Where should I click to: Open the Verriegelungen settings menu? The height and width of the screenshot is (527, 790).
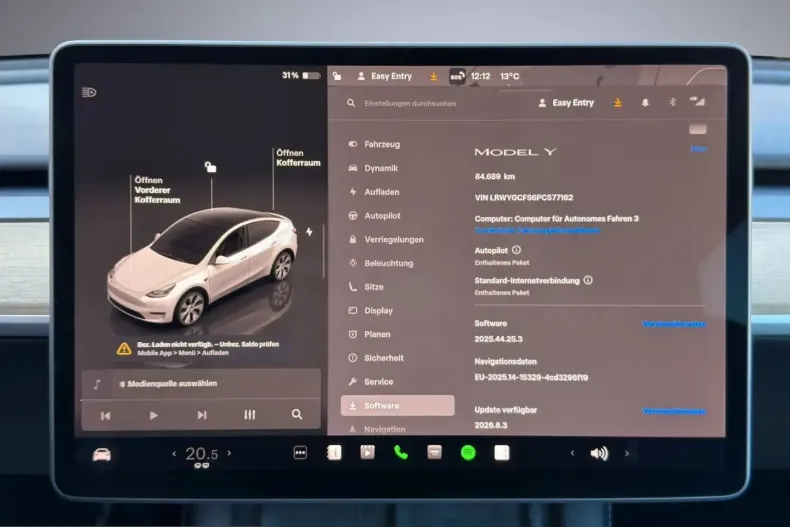coord(385,239)
